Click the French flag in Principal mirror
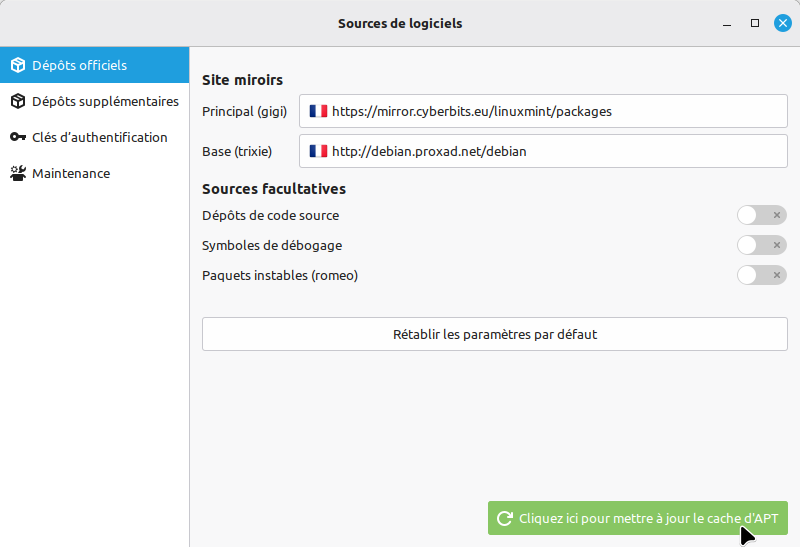800x547 pixels. point(319,112)
